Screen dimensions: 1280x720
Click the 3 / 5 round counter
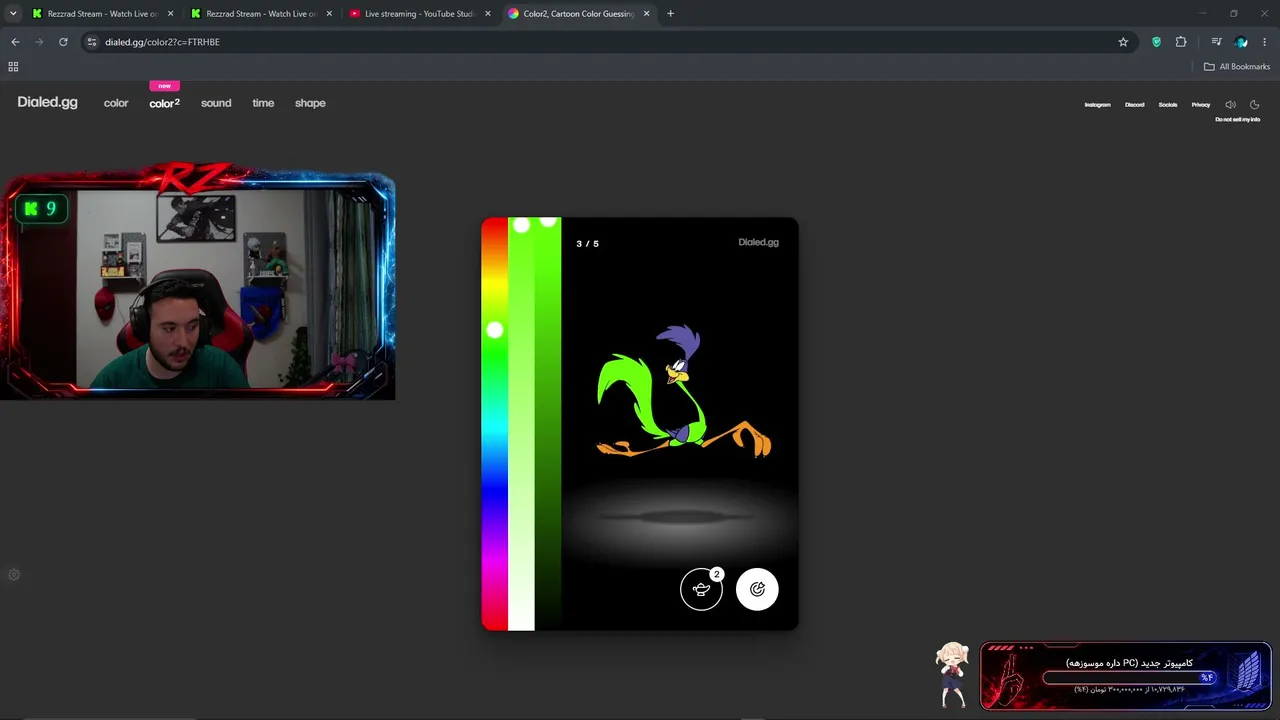pos(588,244)
